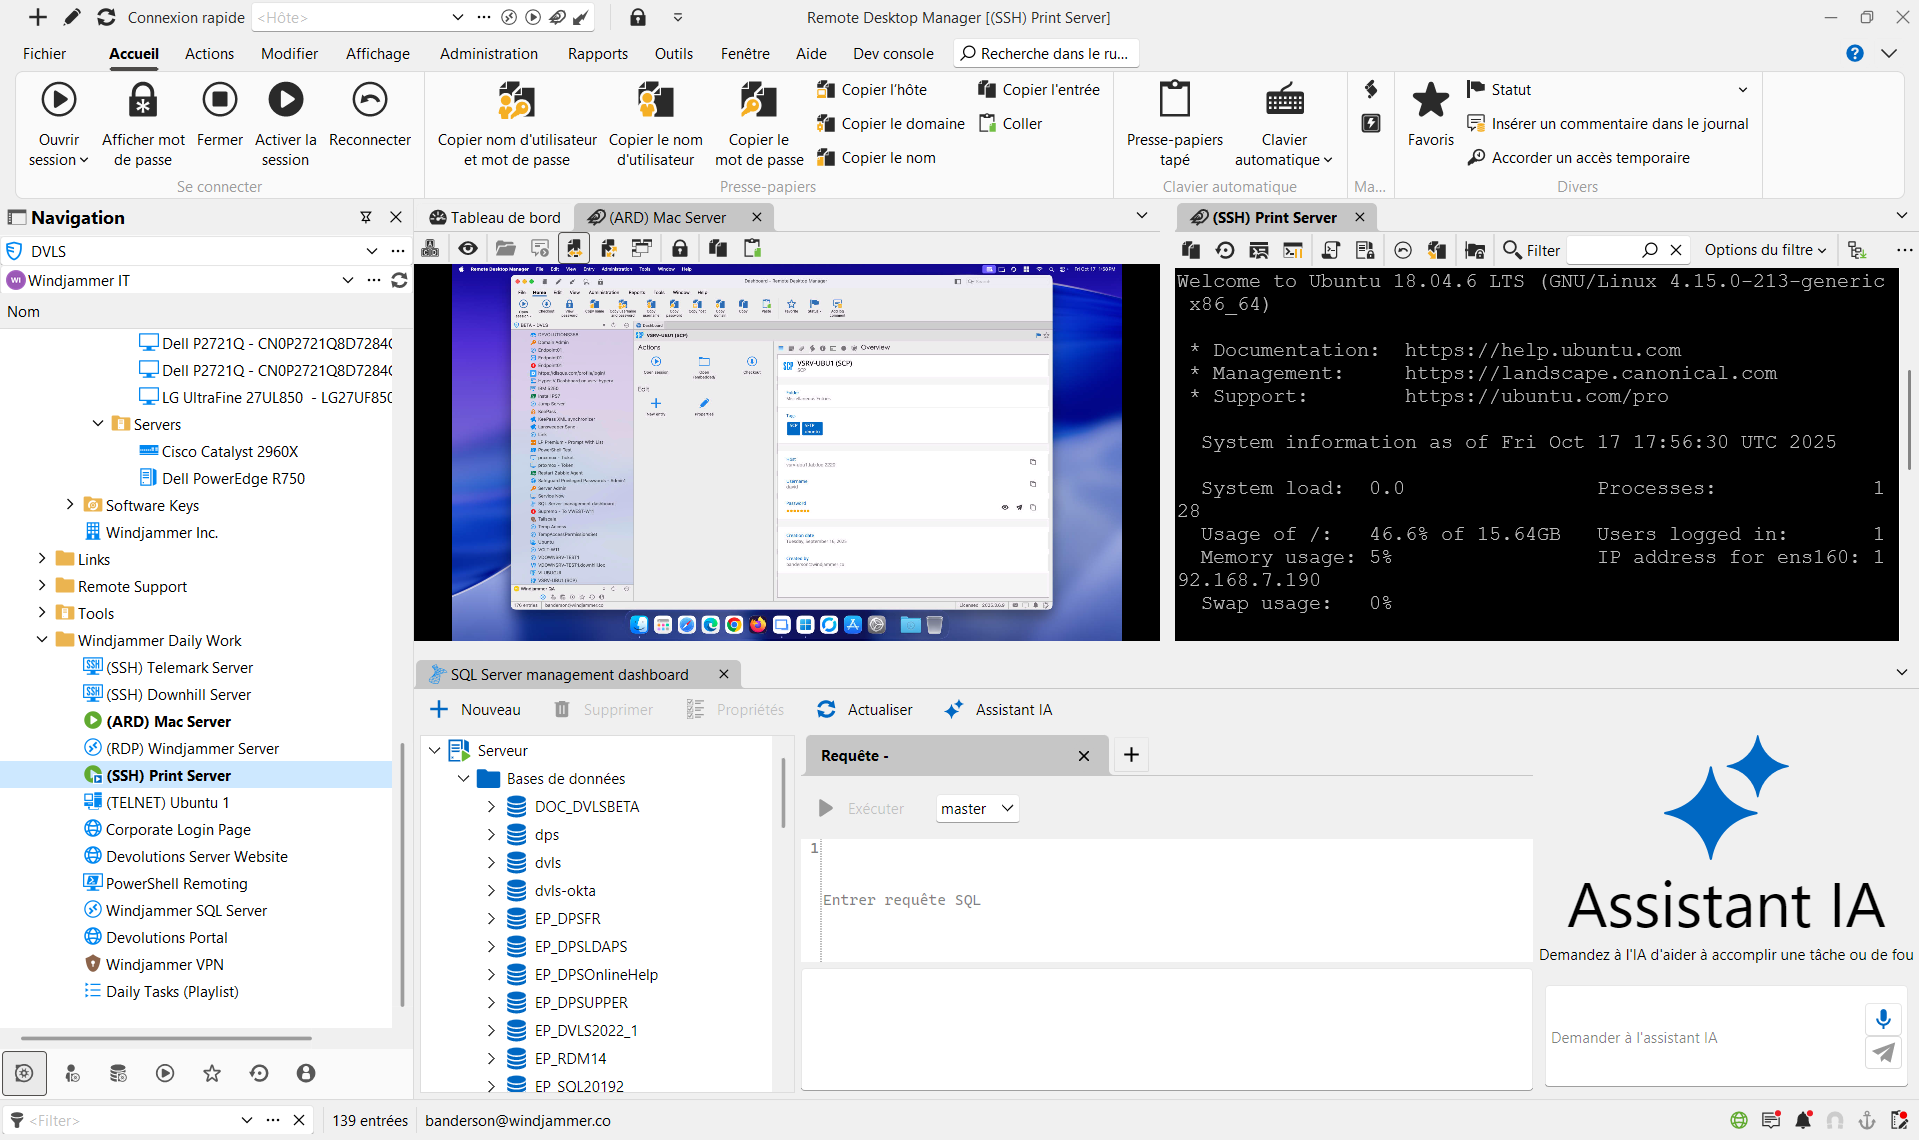The width and height of the screenshot is (1919, 1140).
Task: Click the Ouvrir session play icon
Action: [59, 100]
